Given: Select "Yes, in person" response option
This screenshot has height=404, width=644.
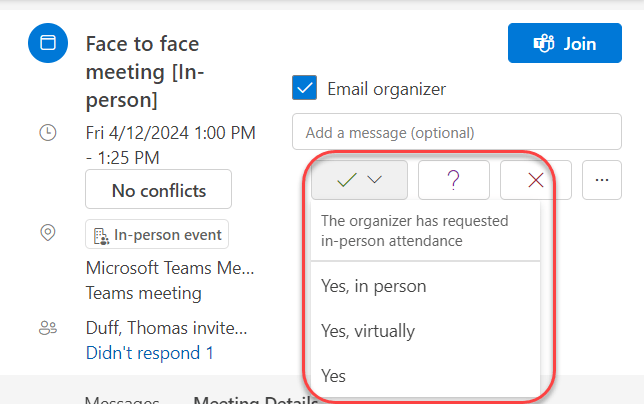Looking at the screenshot, I should 374,286.
